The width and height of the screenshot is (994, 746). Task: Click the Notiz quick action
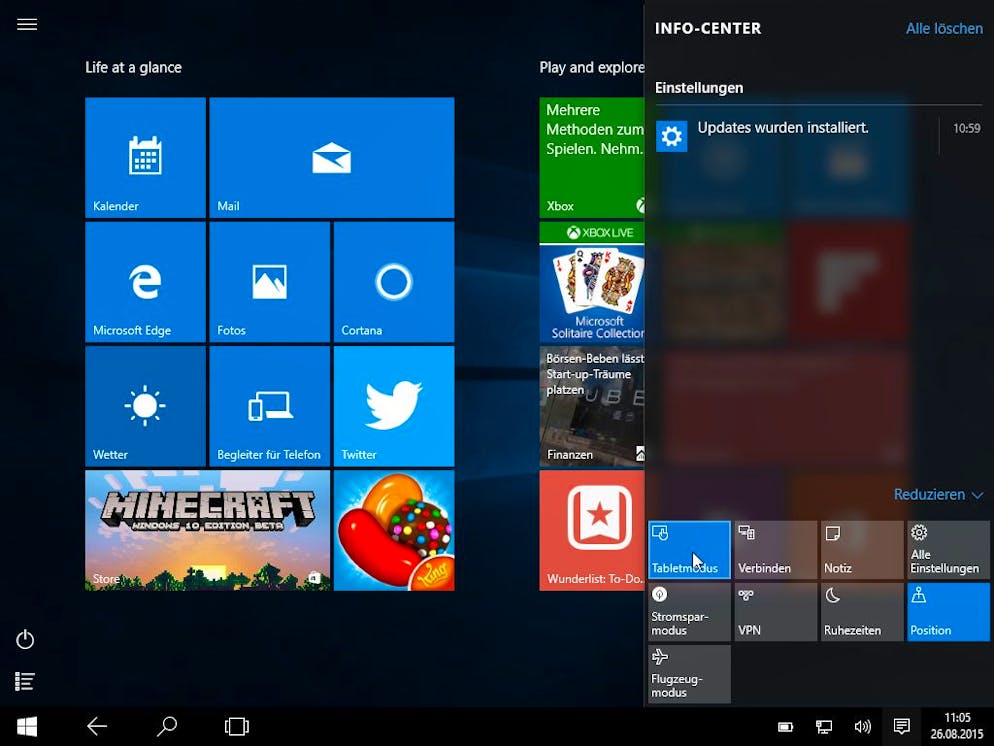click(862, 550)
